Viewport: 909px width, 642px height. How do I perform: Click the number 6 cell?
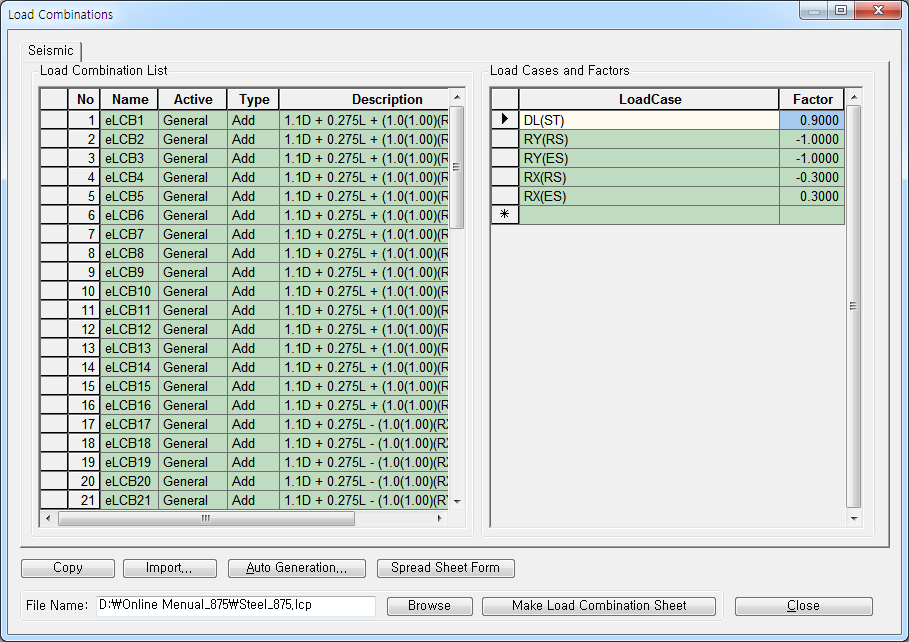pyautogui.click(x=84, y=215)
